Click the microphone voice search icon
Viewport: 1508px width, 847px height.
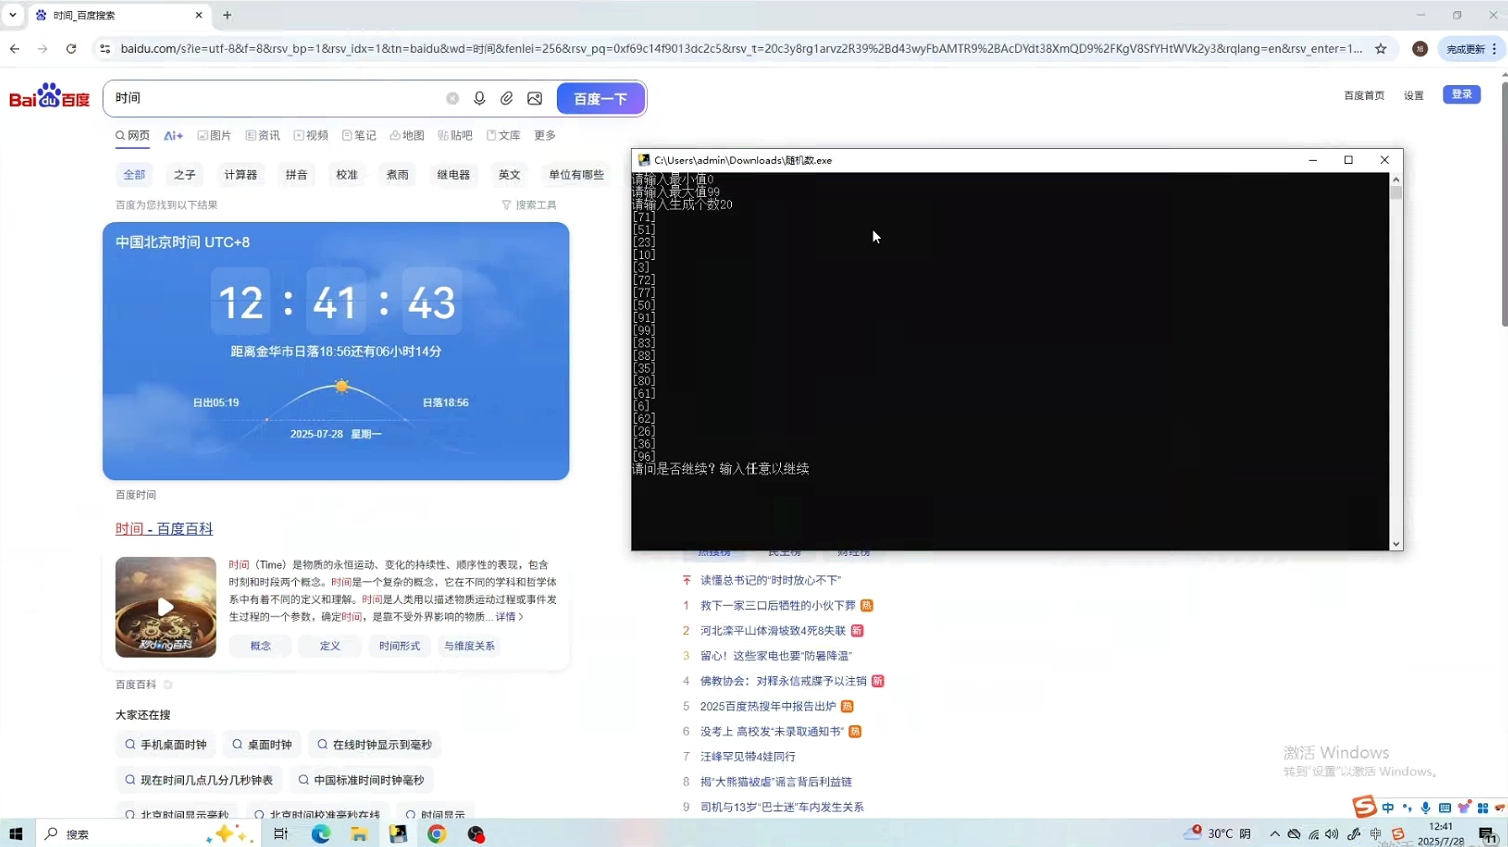click(479, 98)
